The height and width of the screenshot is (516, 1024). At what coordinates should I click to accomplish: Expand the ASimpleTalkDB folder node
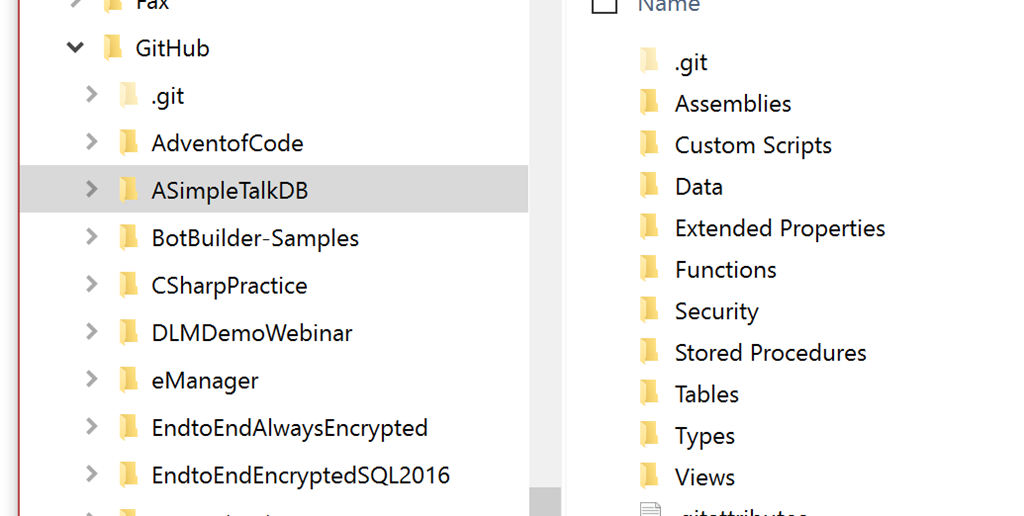point(92,189)
